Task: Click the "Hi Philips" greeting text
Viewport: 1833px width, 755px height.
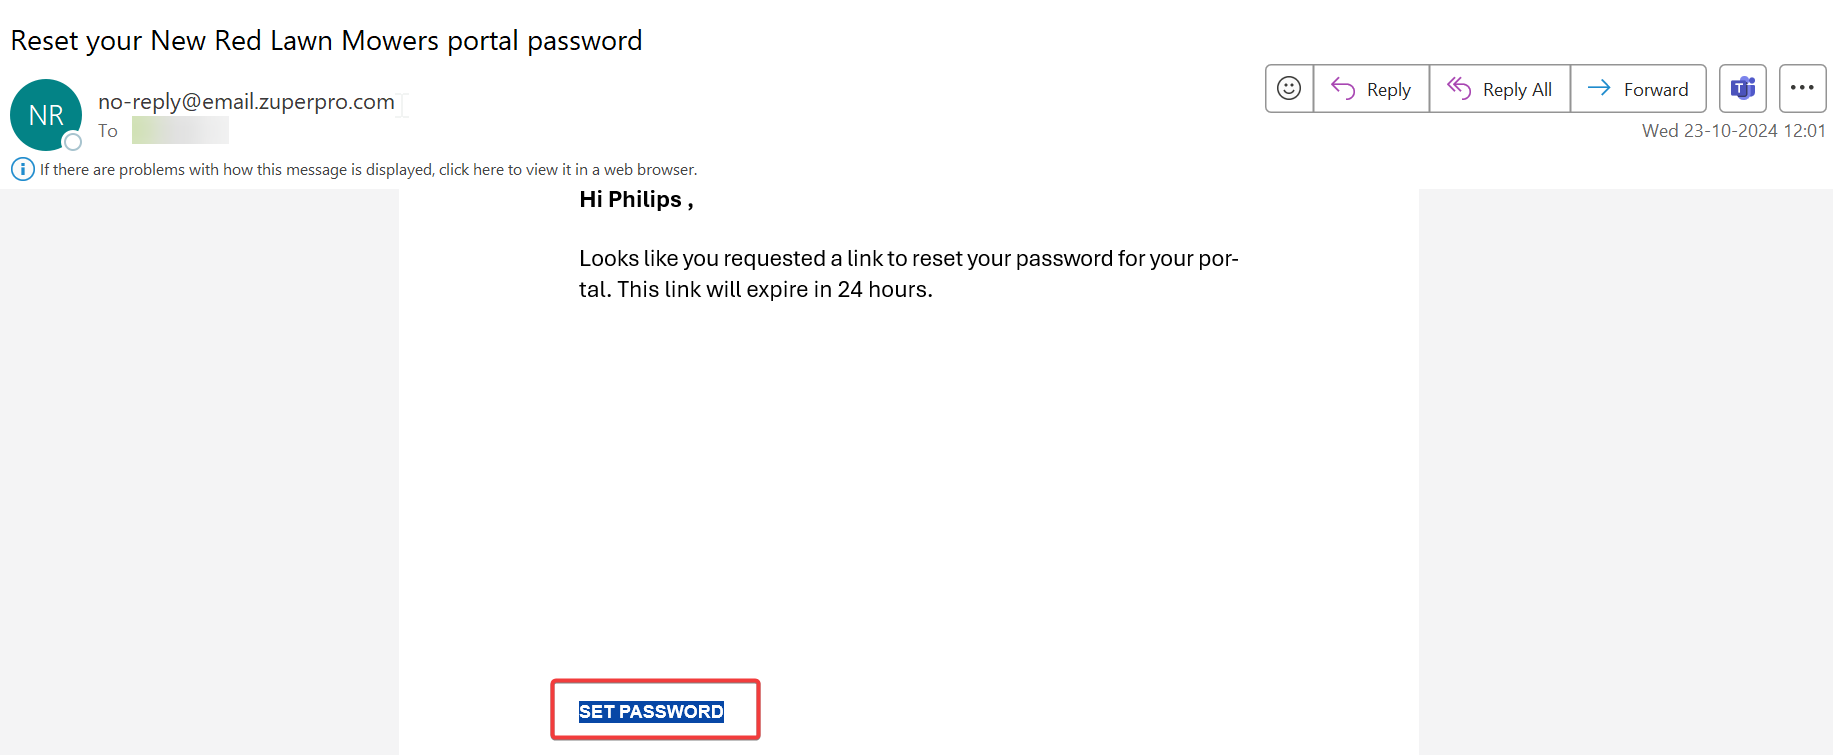Action: click(x=636, y=200)
